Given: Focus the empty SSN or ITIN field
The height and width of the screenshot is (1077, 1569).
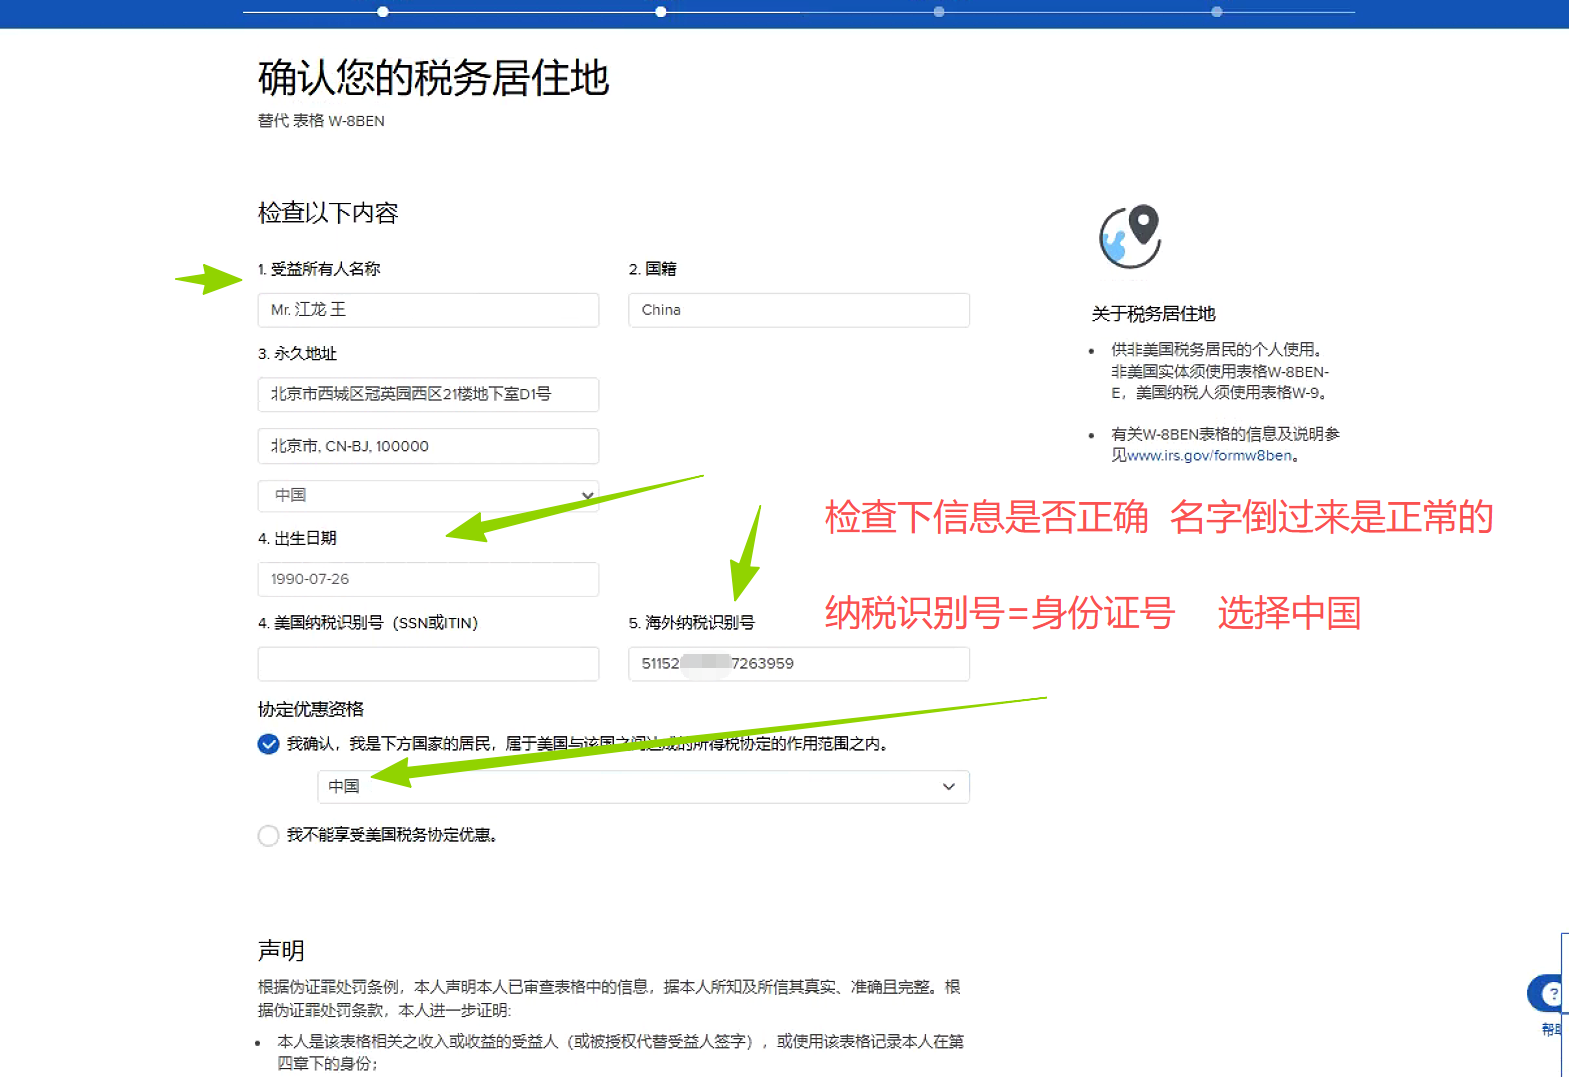Looking at the screenshot, I should pyautogui.click(x=428, y=664).
